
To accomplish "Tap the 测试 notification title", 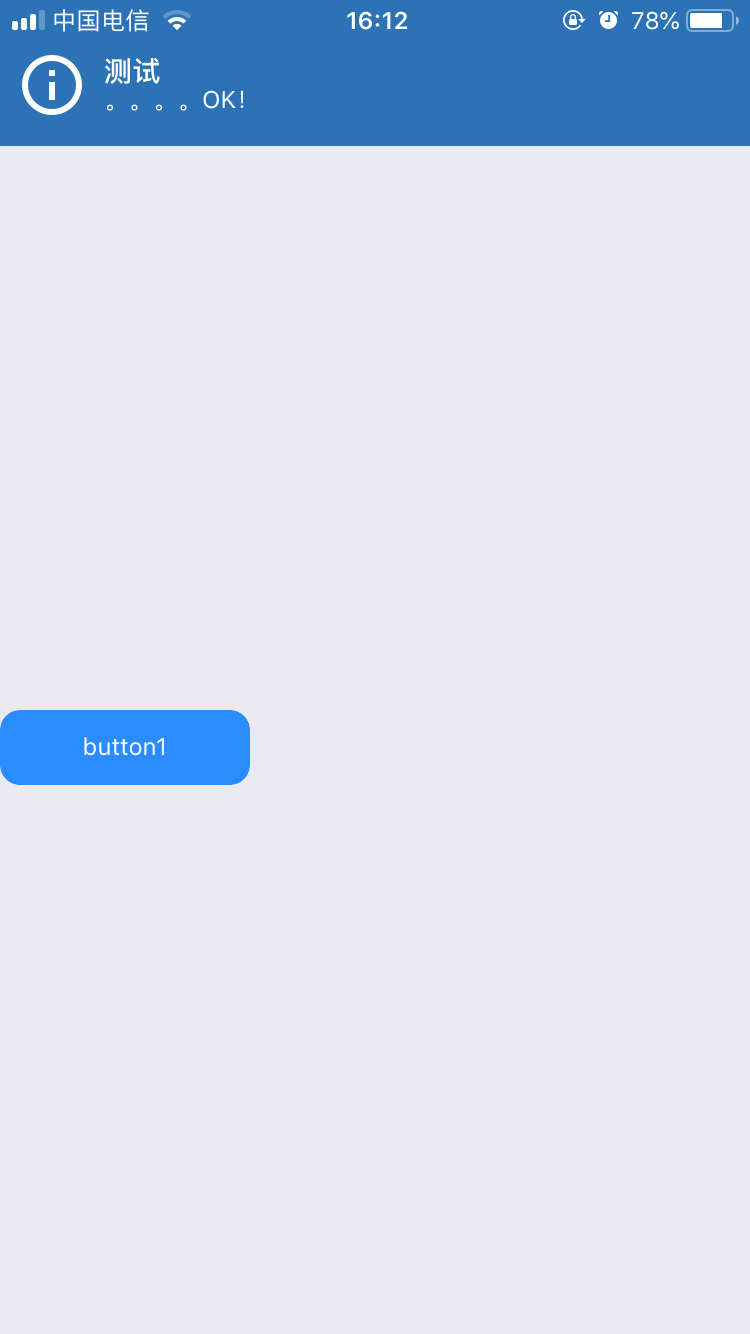I will 132,71.
